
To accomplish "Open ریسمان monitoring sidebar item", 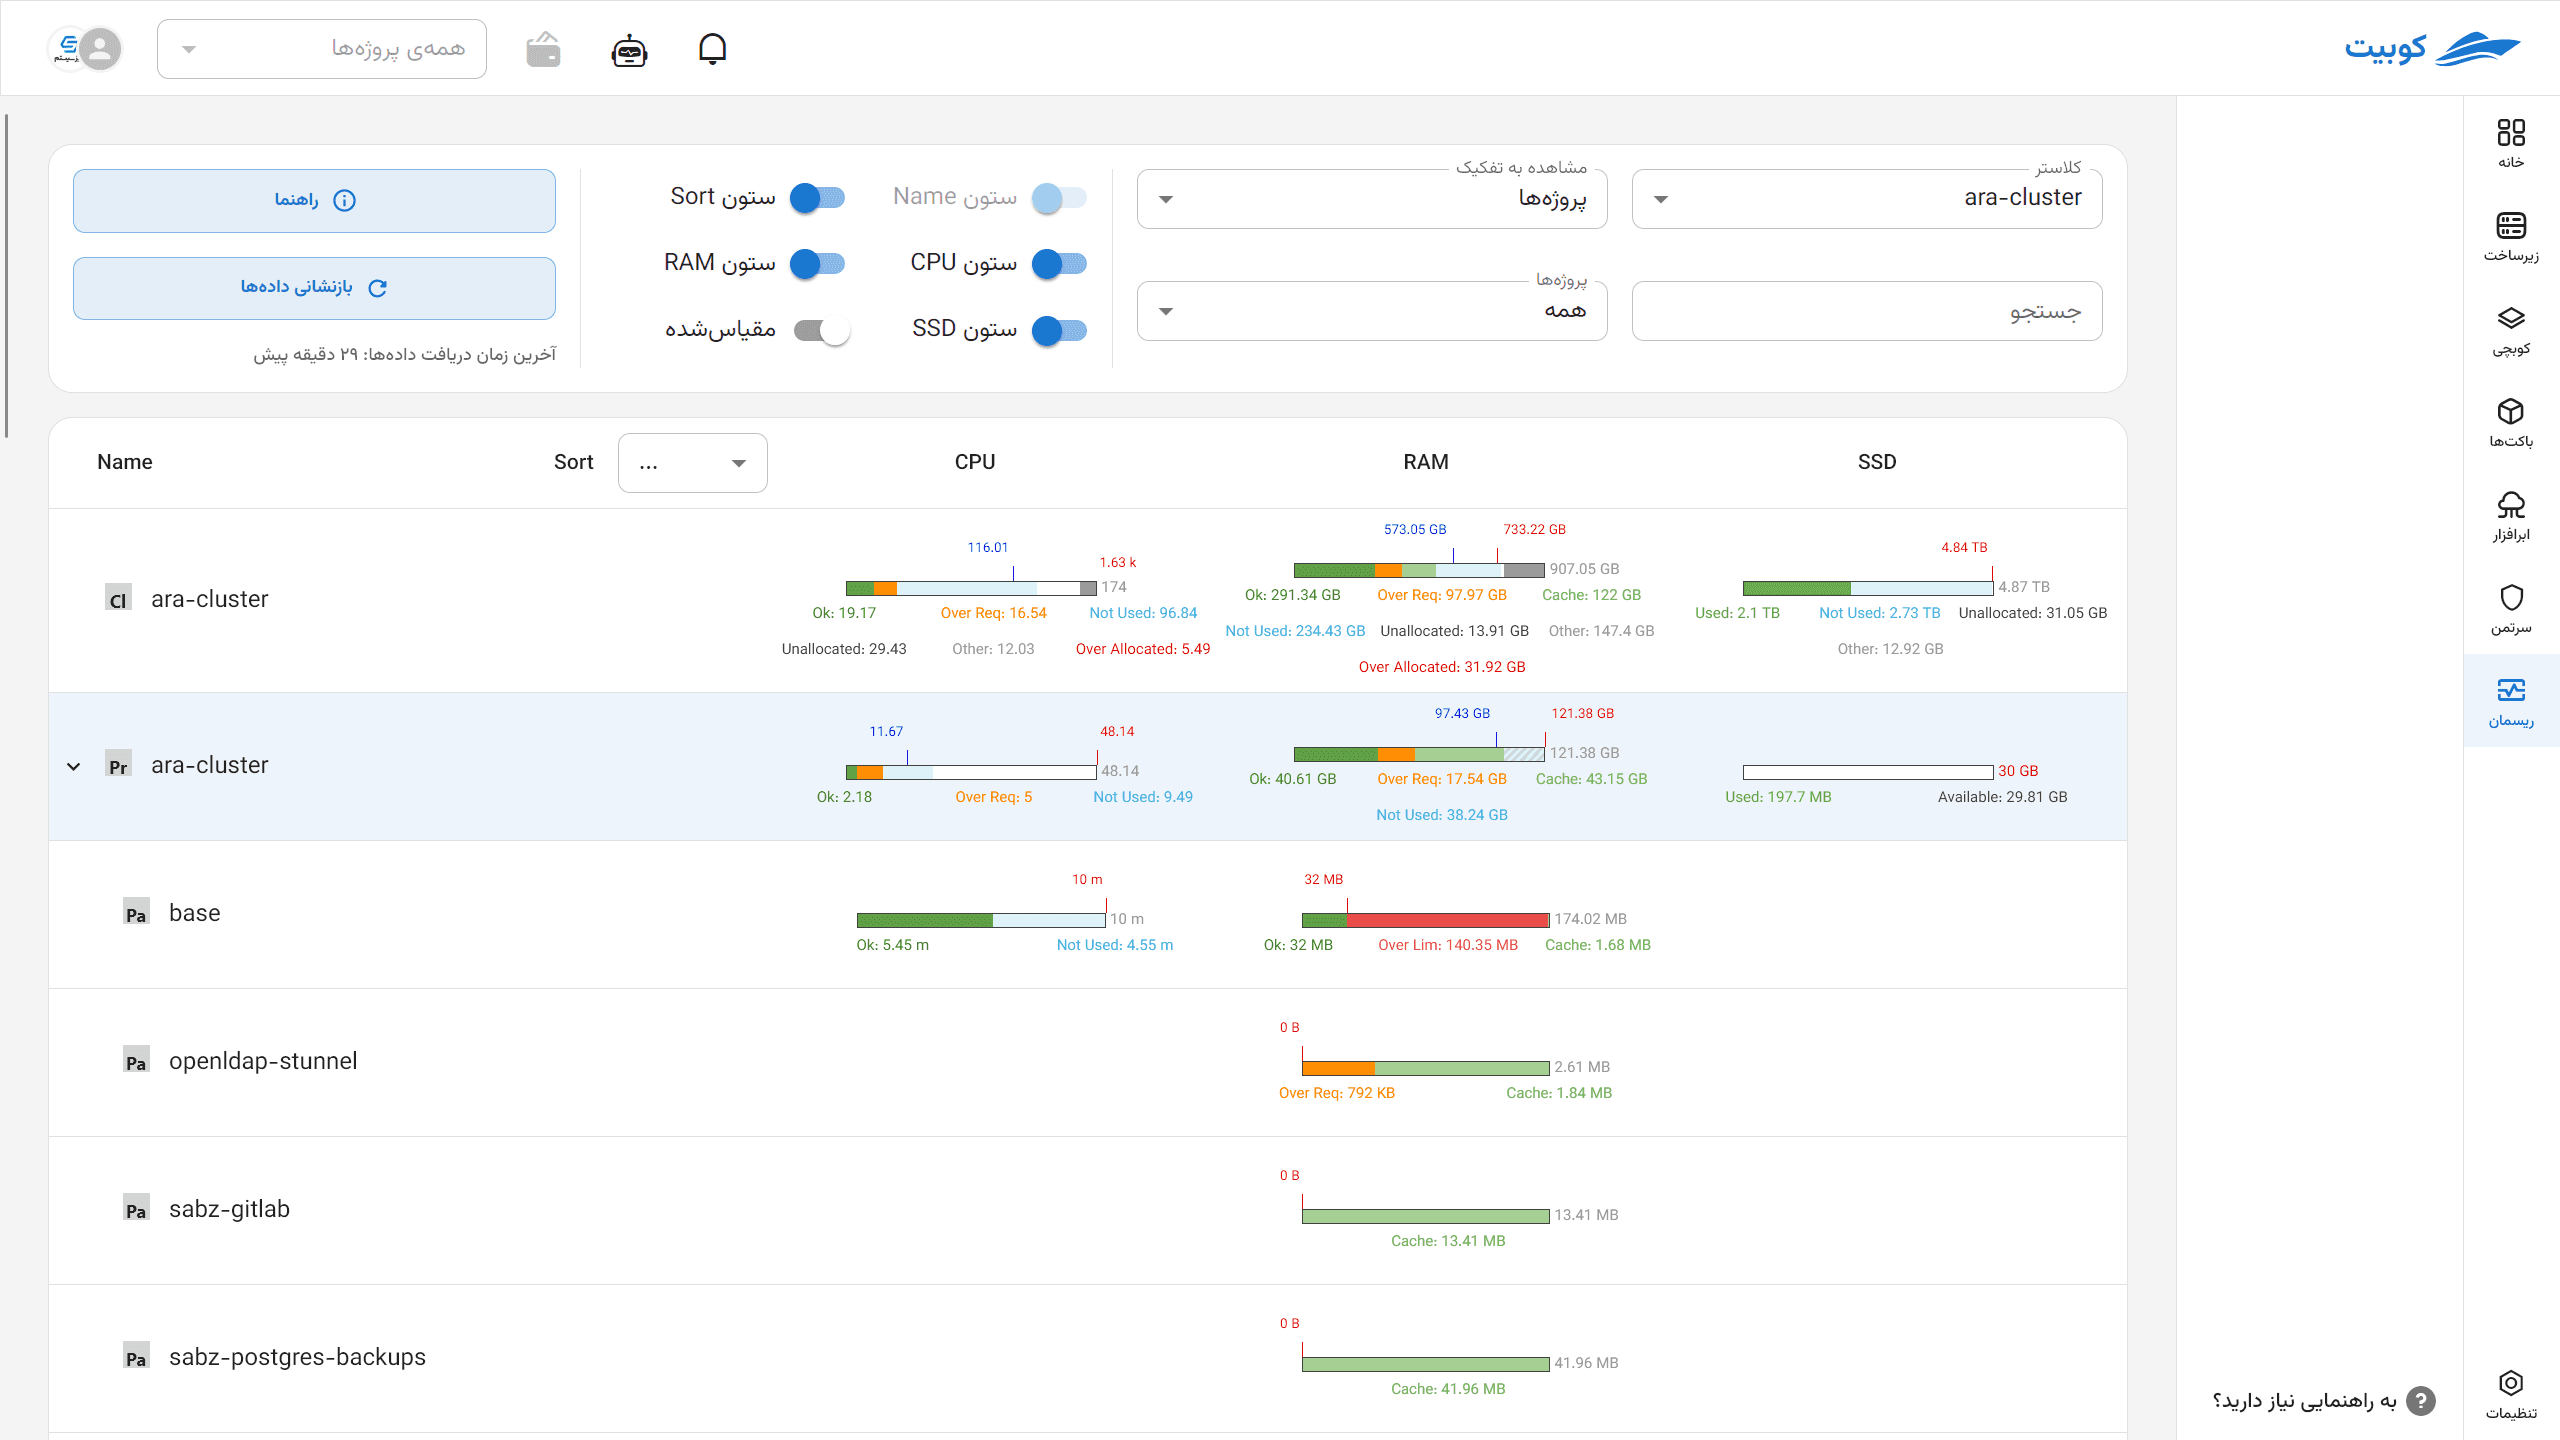I will tap(2511, 701).
